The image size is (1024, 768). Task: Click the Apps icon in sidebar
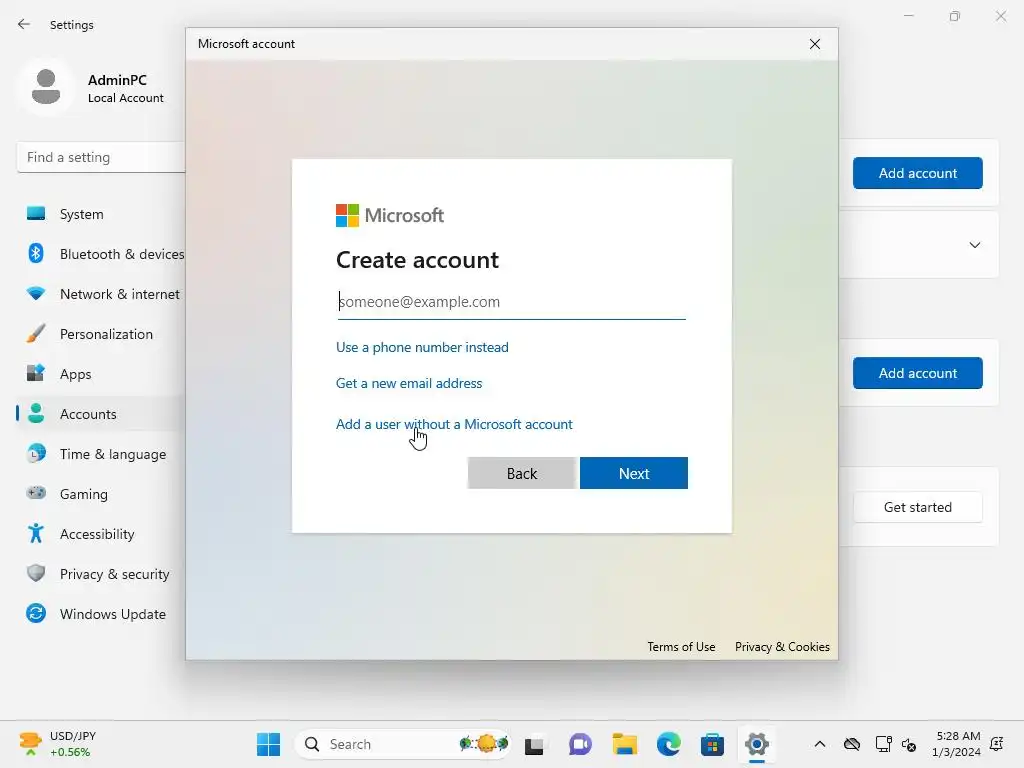36,374
